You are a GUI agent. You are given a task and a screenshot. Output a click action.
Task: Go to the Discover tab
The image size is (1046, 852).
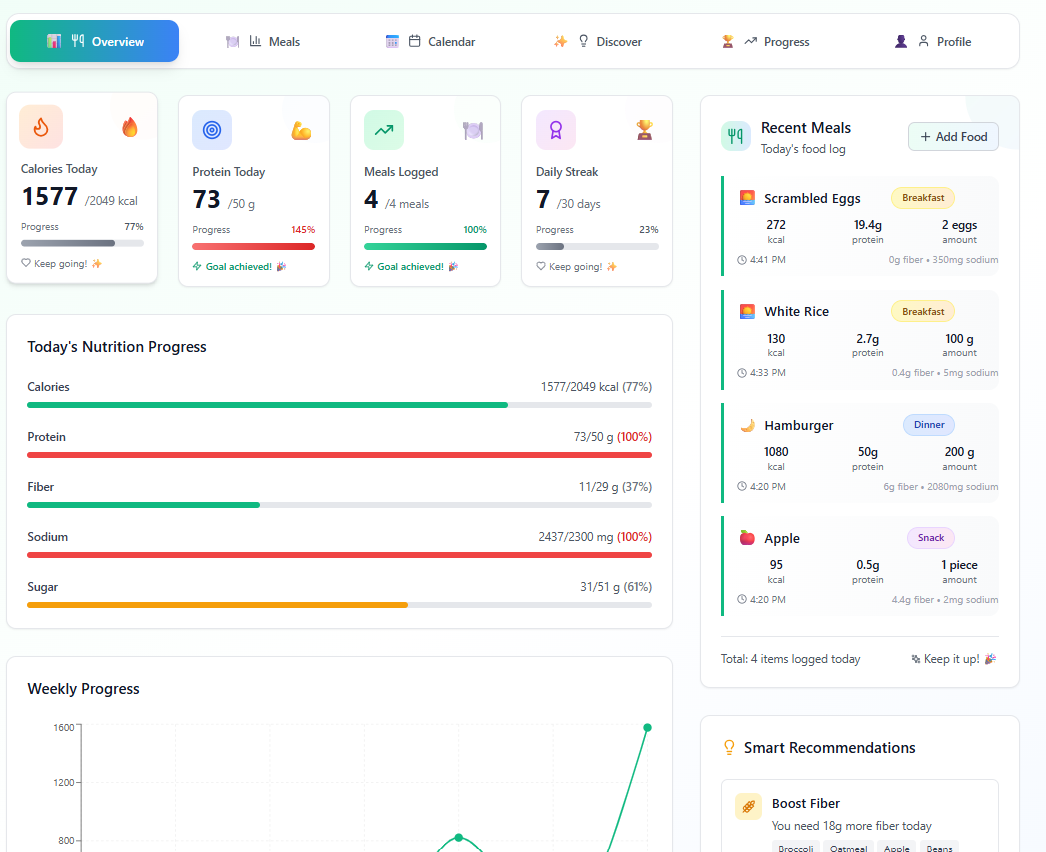598,41
